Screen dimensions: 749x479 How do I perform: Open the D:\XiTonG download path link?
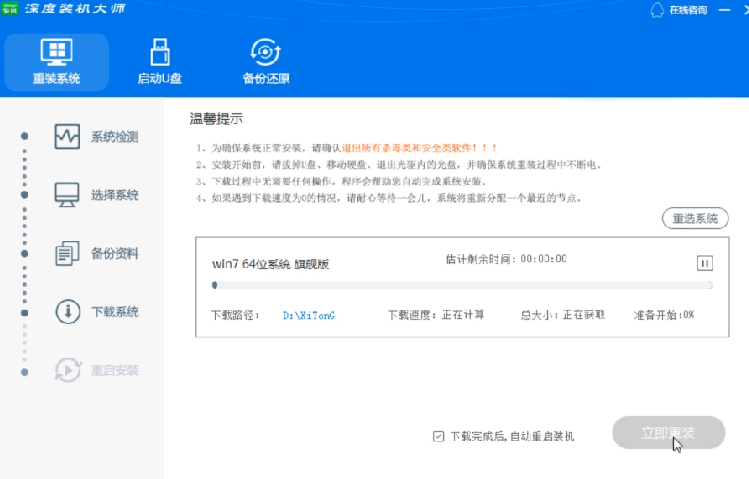coord(308,315)
